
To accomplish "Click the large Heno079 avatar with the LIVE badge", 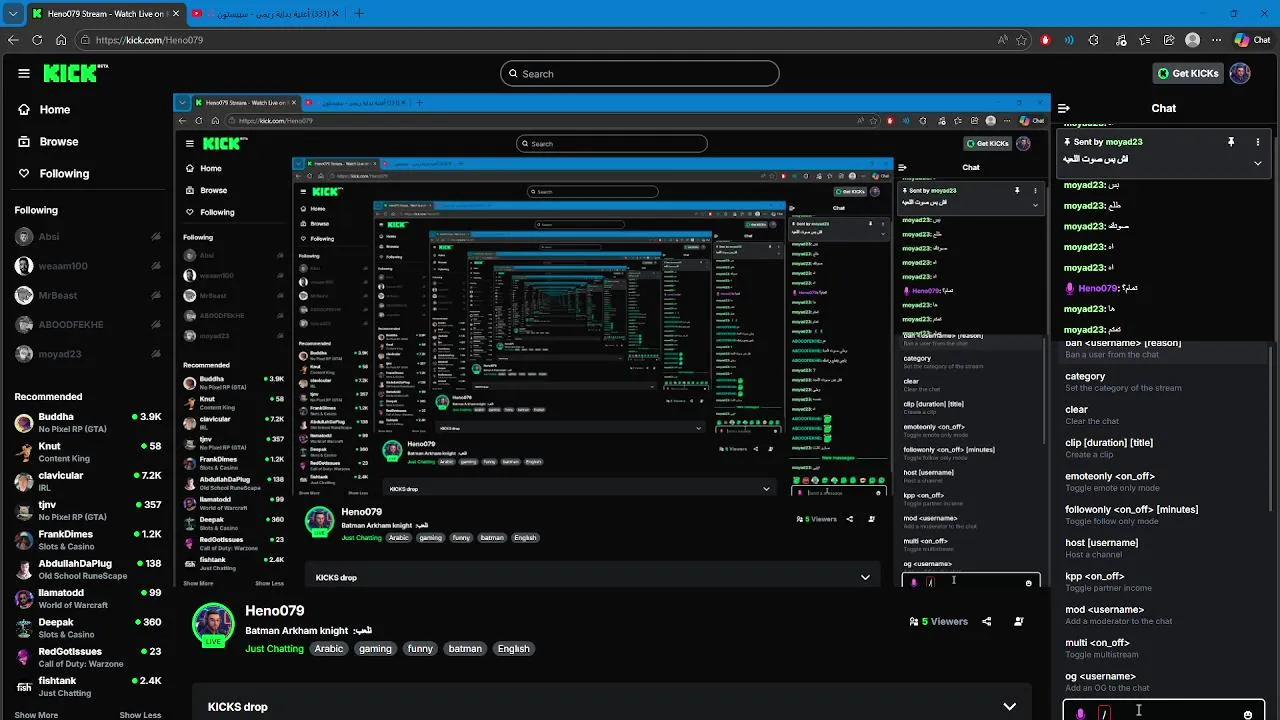I will click(213, 624).
